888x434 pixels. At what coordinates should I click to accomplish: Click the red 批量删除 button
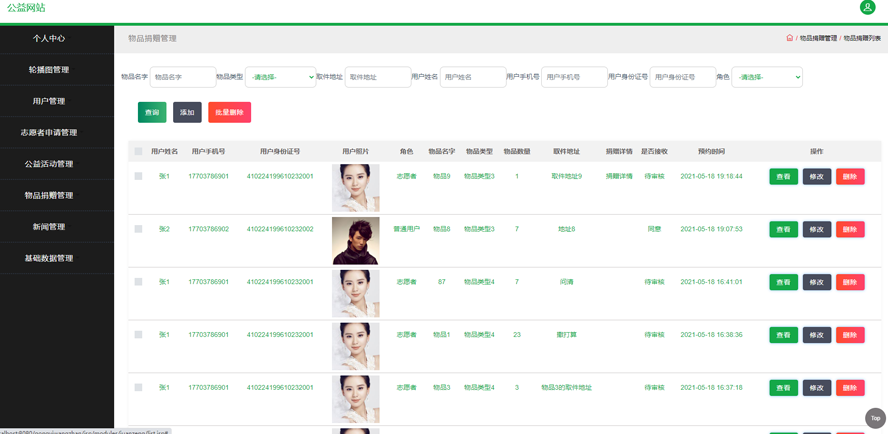click(x=229, y=113)
